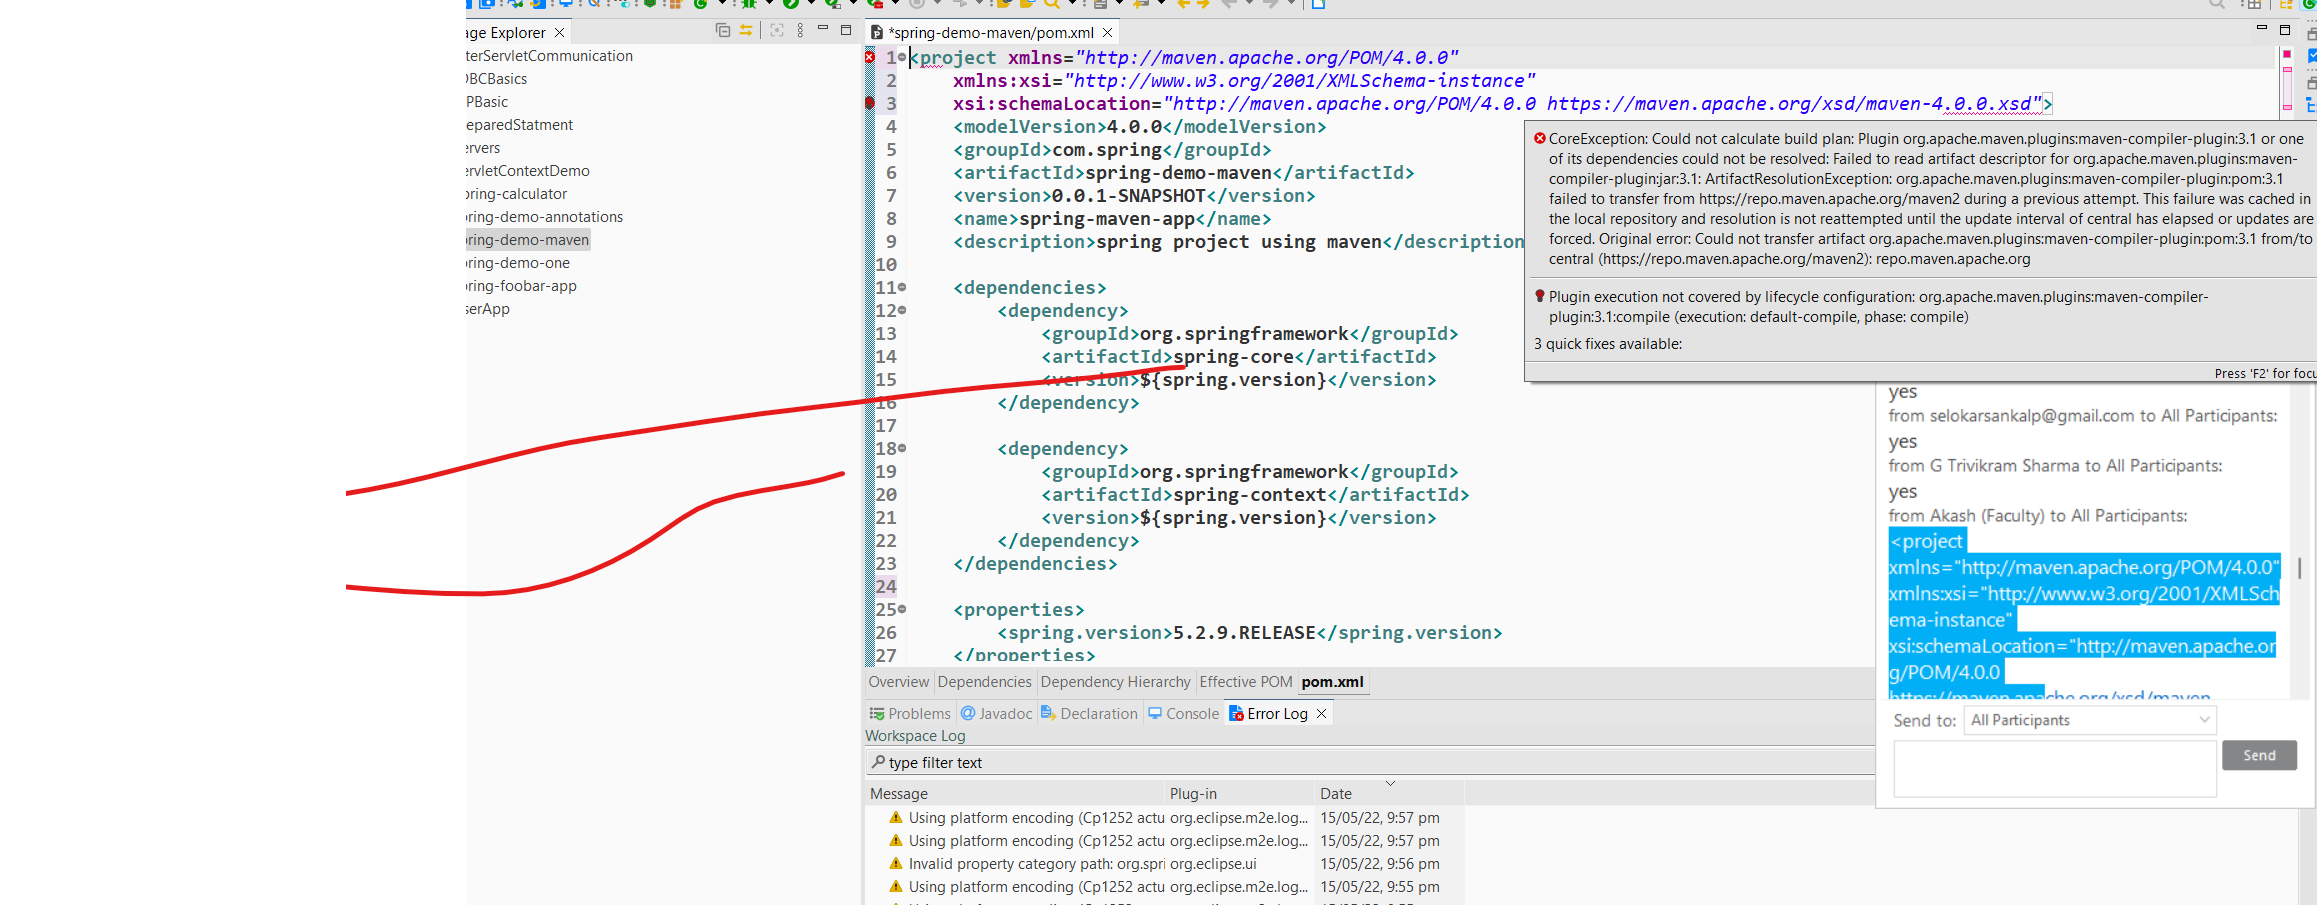The image size is (2317, 905).
Task: Select ServletContextDemo project in explorer
Action: click(528, 171)
